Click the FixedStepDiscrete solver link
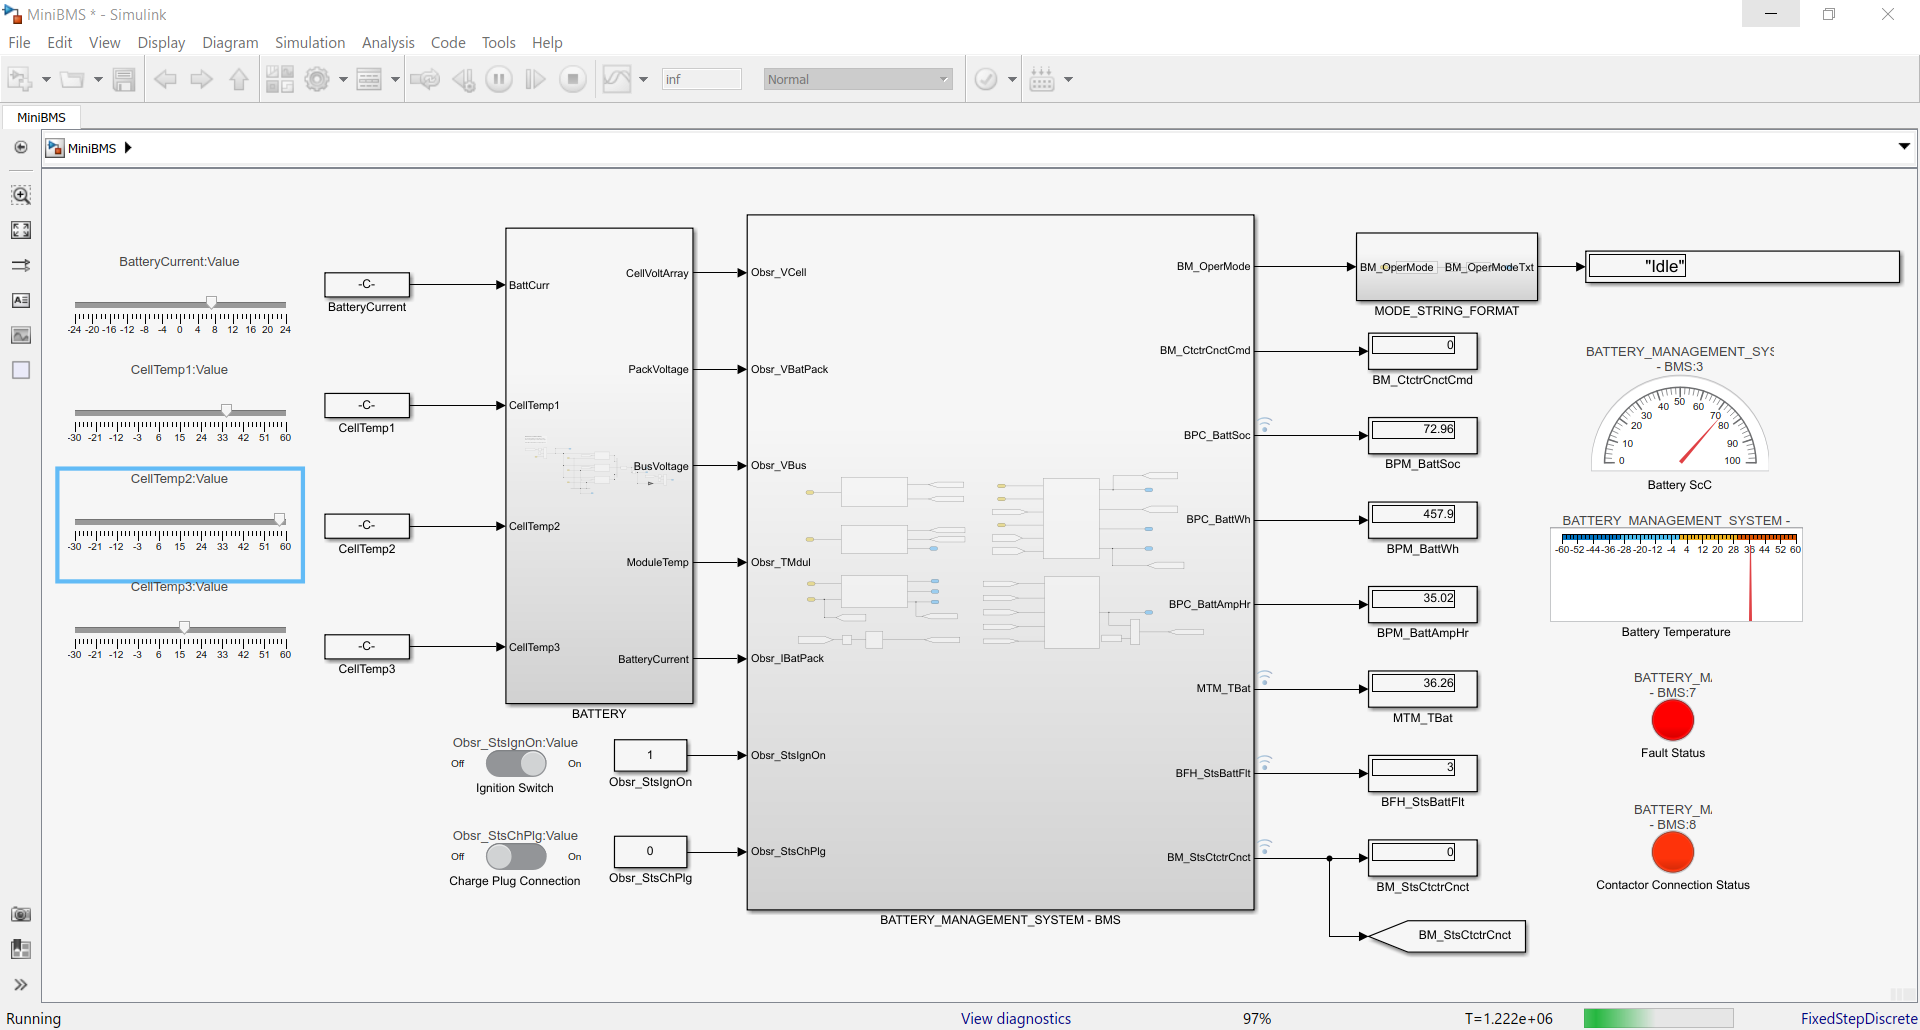Viewport: 1920px width, 1030px height. click(1858, 1018)
